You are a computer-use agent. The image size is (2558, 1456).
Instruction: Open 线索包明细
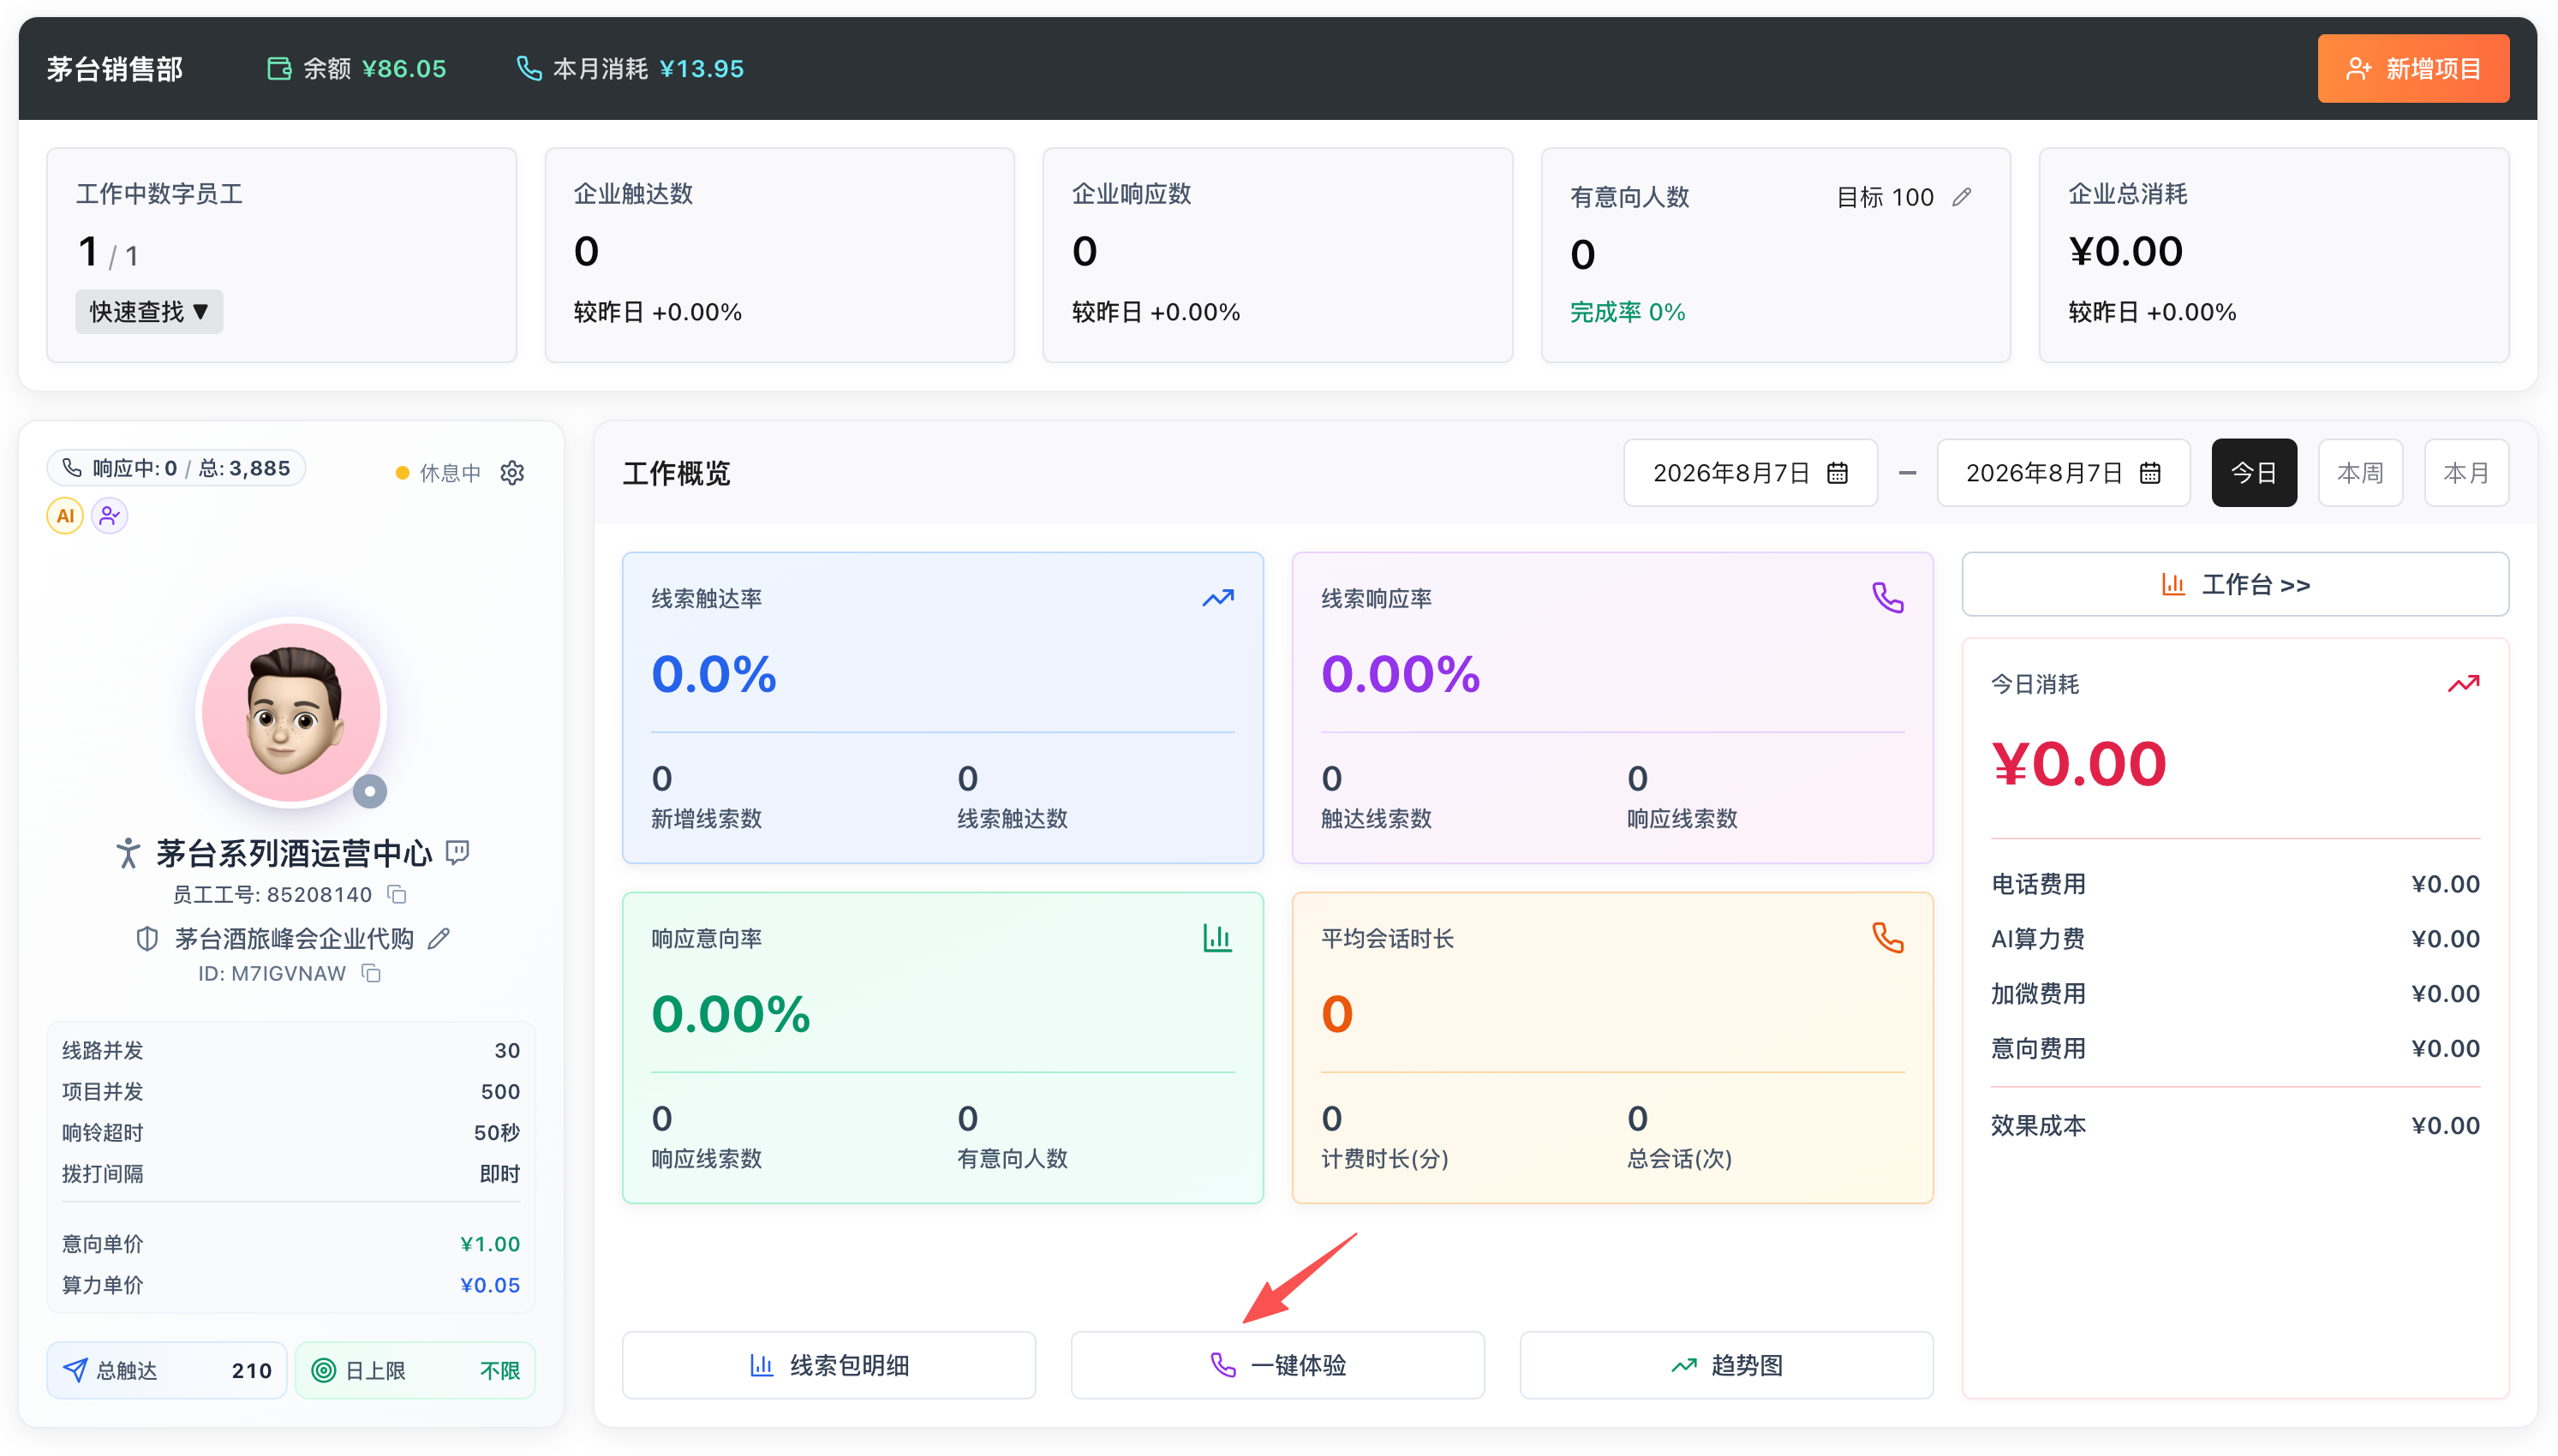pos(828,1365)
